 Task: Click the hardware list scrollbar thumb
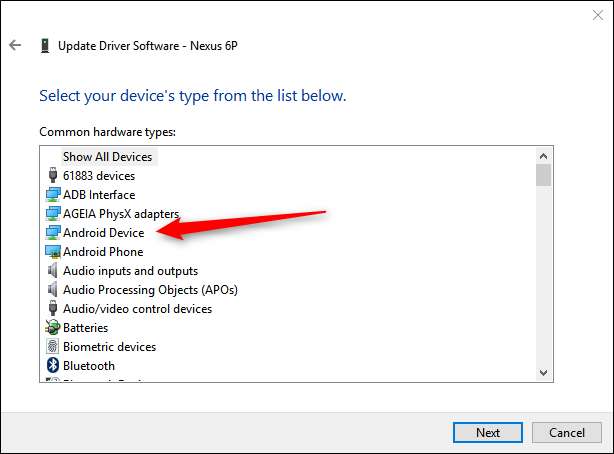tap(543, 176)
